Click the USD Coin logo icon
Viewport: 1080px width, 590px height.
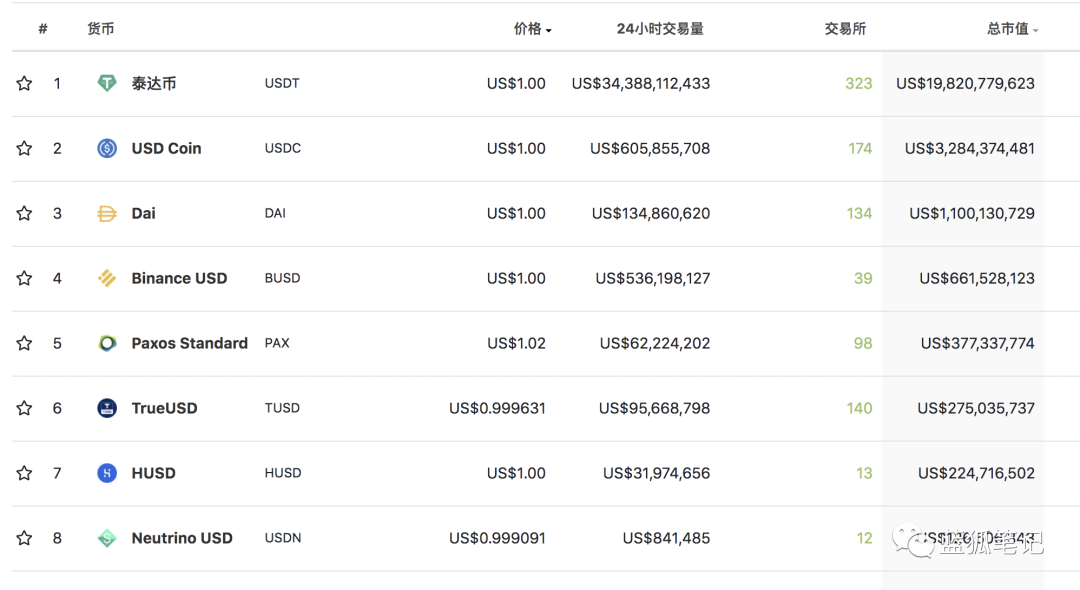click(x=107, y=148)
